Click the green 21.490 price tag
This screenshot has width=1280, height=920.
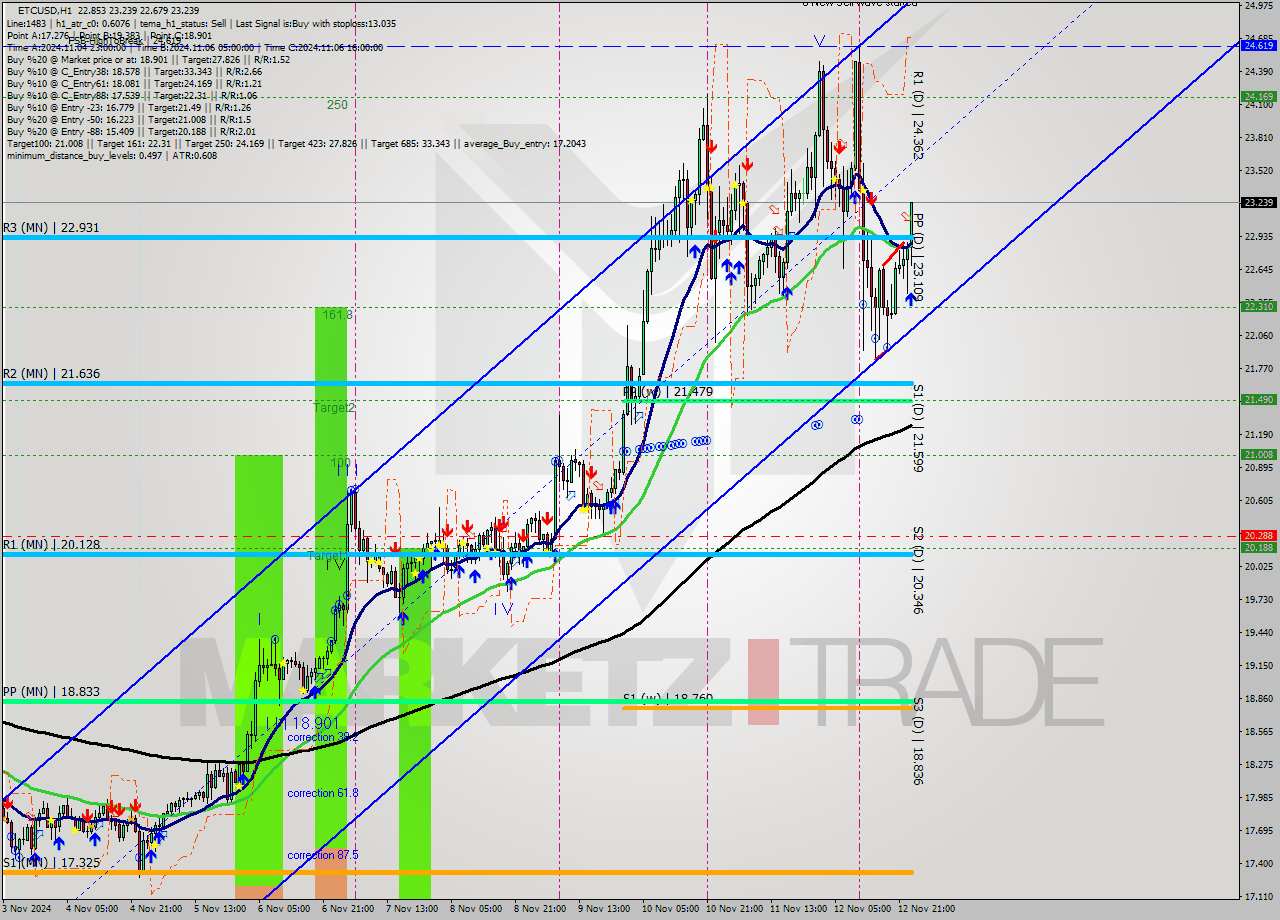coord(1258,400)
